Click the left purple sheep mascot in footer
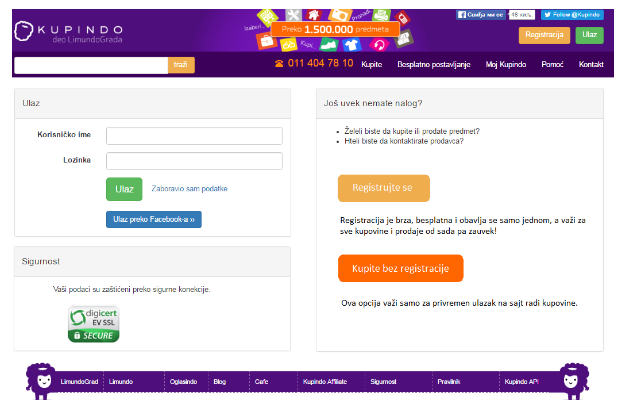Viewport: 621px width, 408px height. (x=41, y=381)
